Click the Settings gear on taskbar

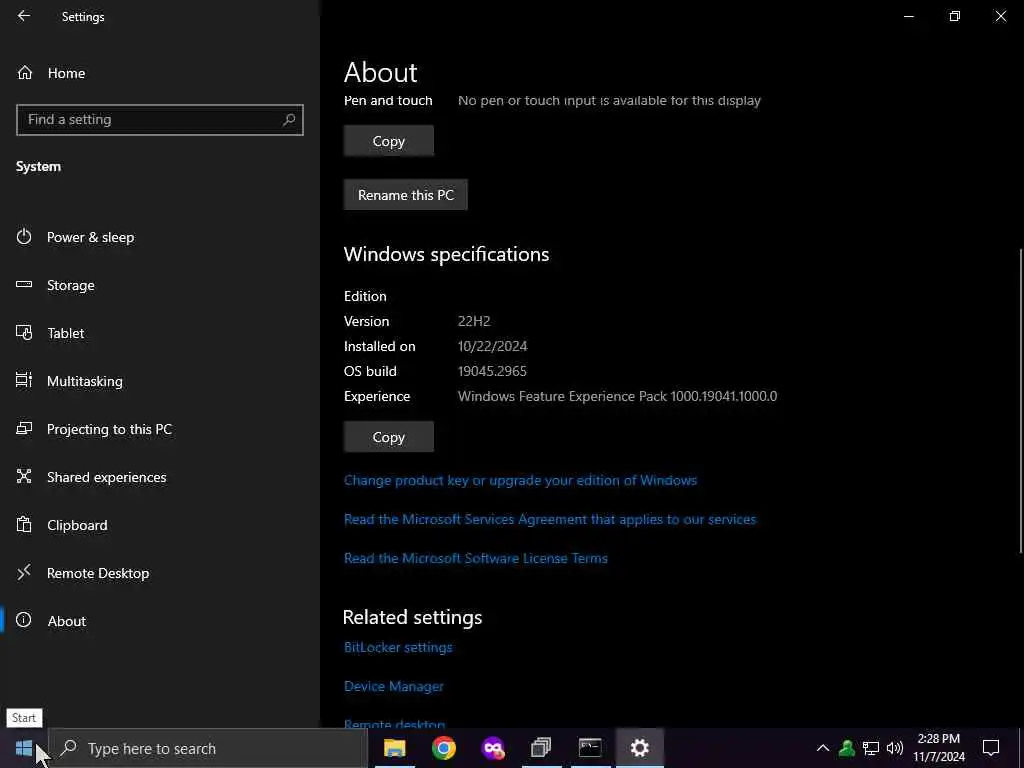coord(639,748)
